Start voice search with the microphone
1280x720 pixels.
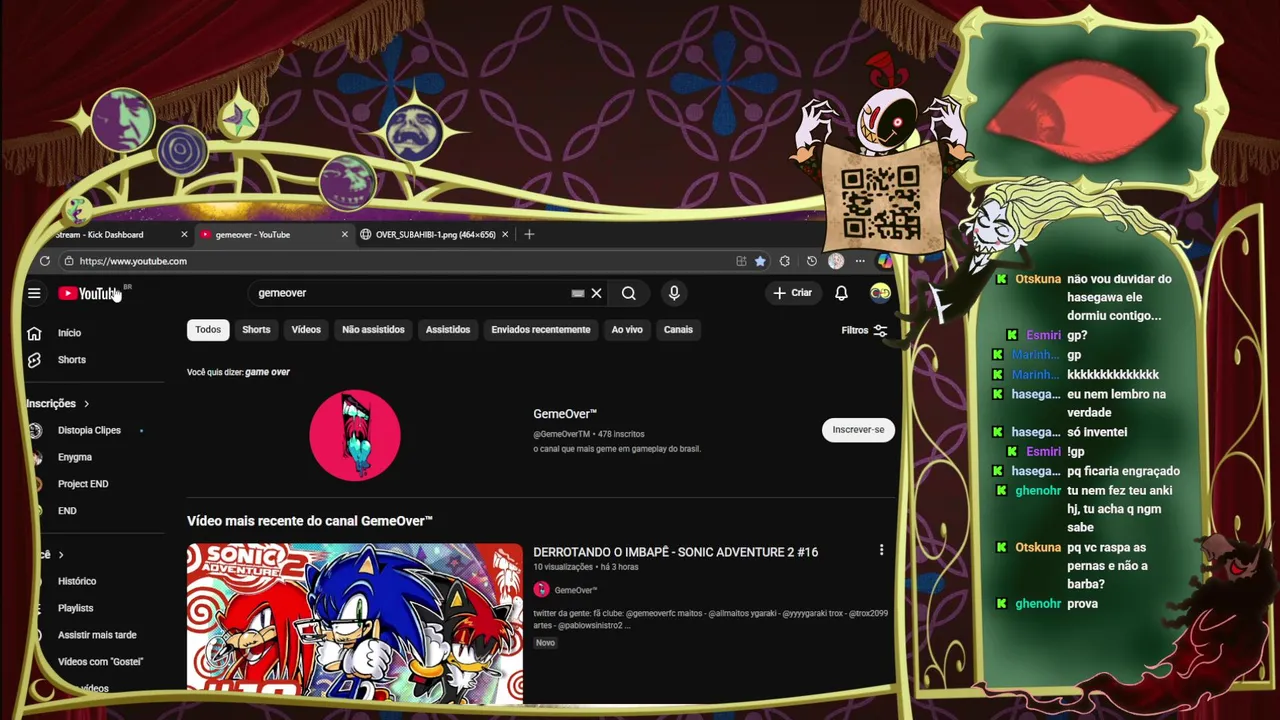[x=674, y=293]
